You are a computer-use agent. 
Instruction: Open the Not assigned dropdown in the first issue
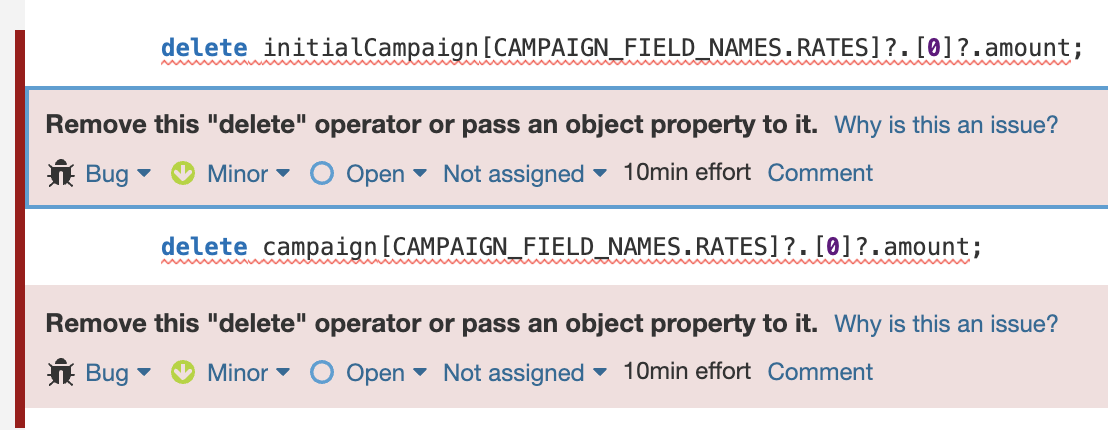pyautogui.click(x=524, y=174)
